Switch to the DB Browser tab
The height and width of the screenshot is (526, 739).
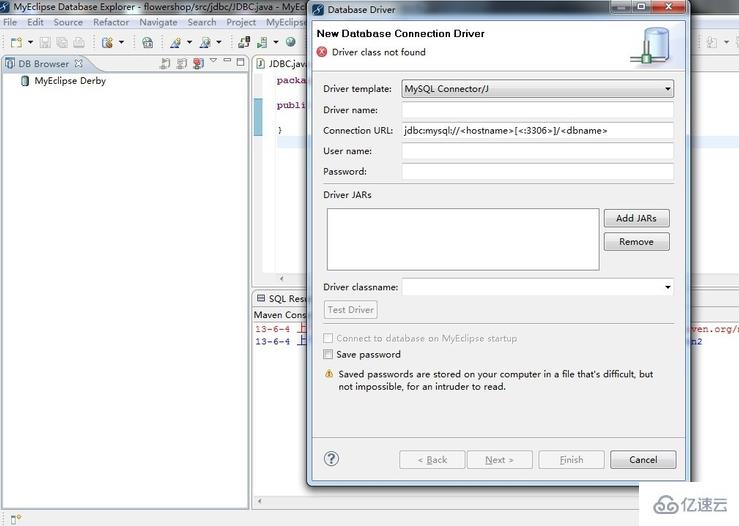[43, 64]
